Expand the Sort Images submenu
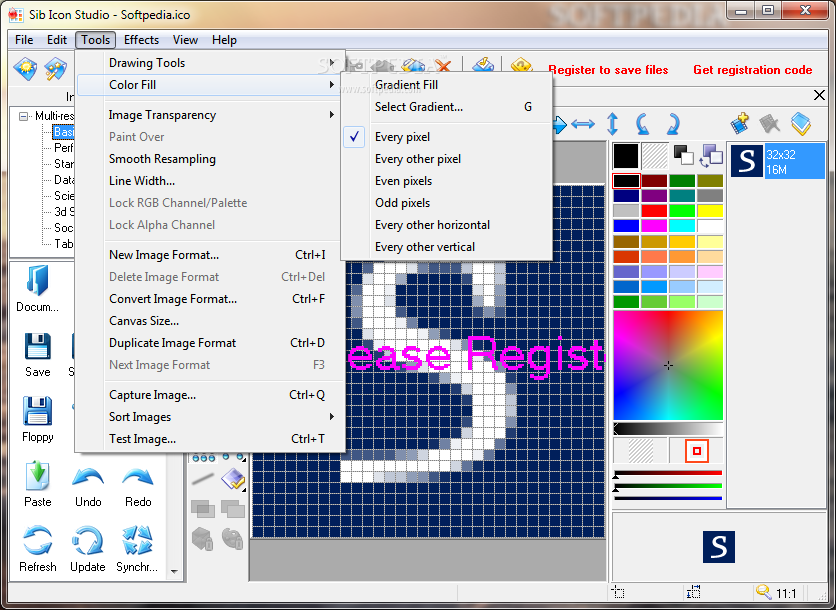This screenshot has width=836, height=610. click(x=210, y=417)
